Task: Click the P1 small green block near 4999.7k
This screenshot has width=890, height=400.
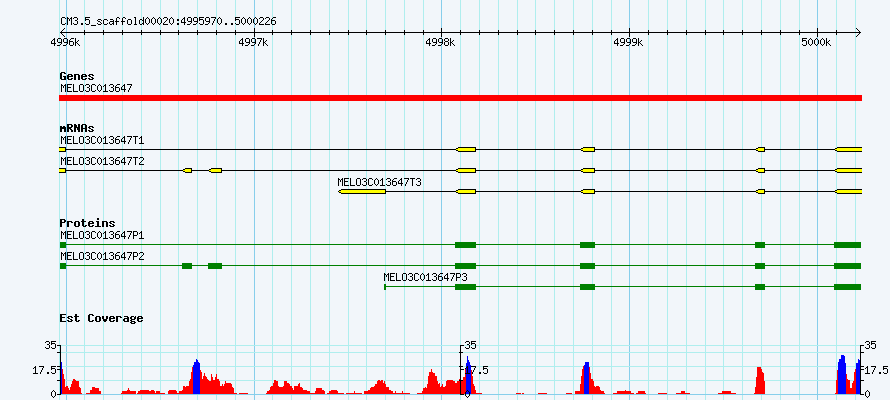Action: coord(760,245)
